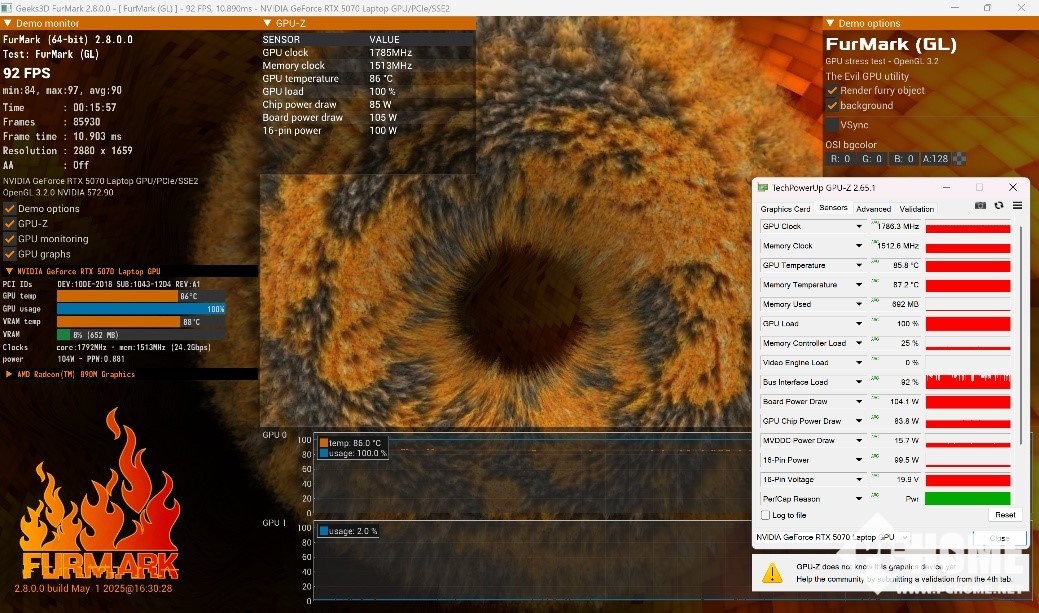
Task: Open the PerfCap Reason dropdown
Action: (859, 499)
